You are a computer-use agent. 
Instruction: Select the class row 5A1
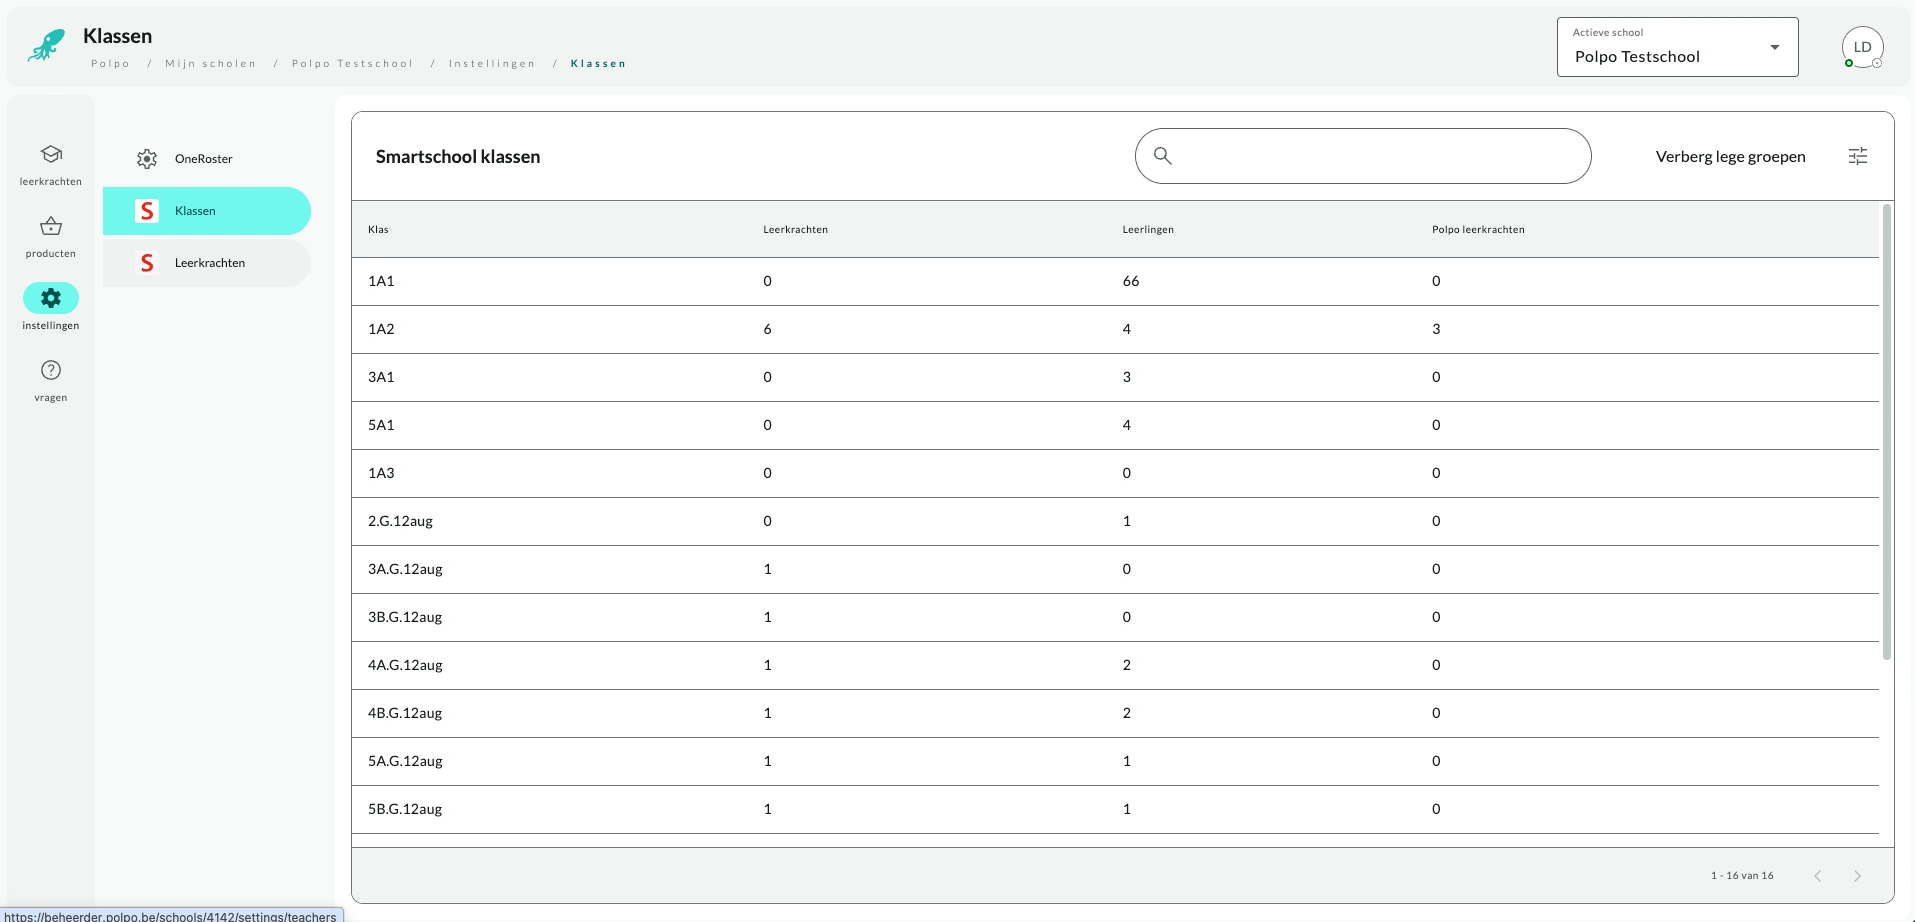click(x=1115, y=426)
